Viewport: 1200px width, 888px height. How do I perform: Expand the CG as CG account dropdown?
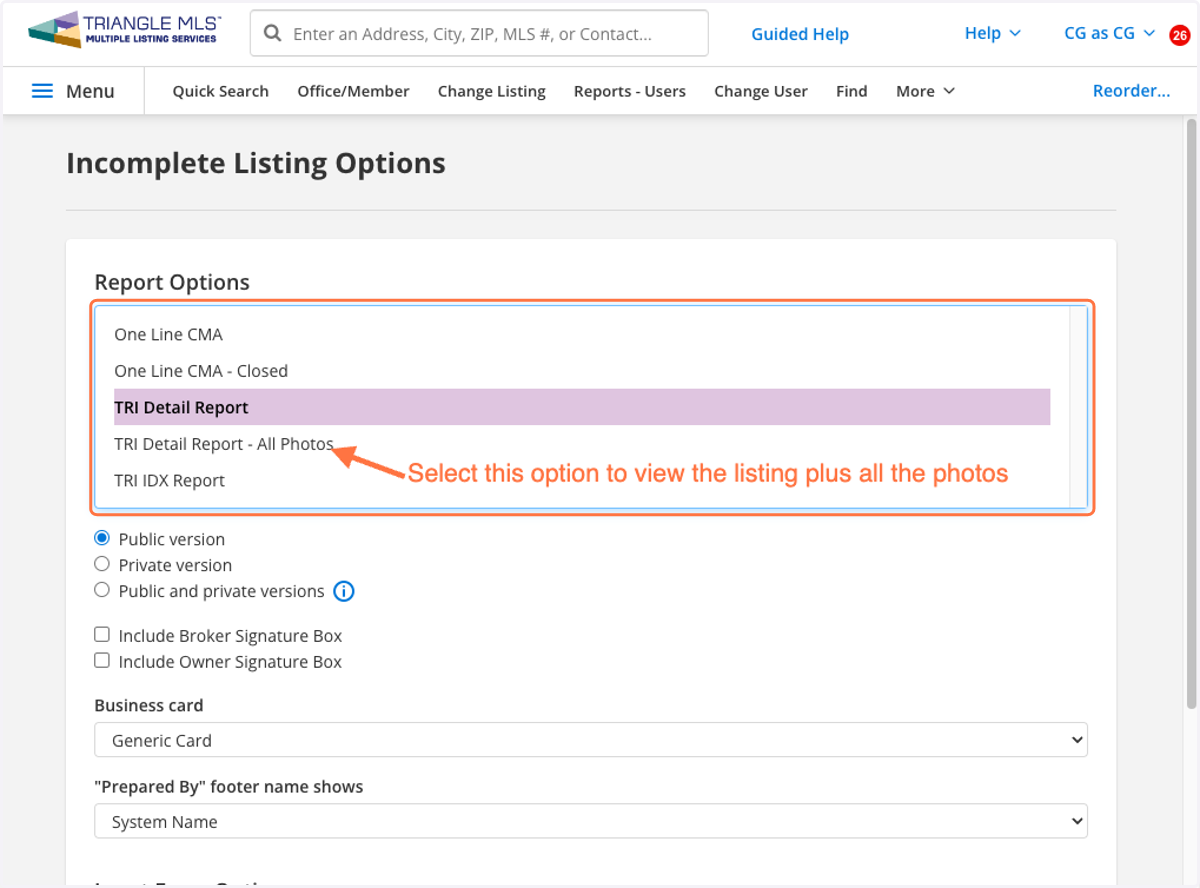1109,33
